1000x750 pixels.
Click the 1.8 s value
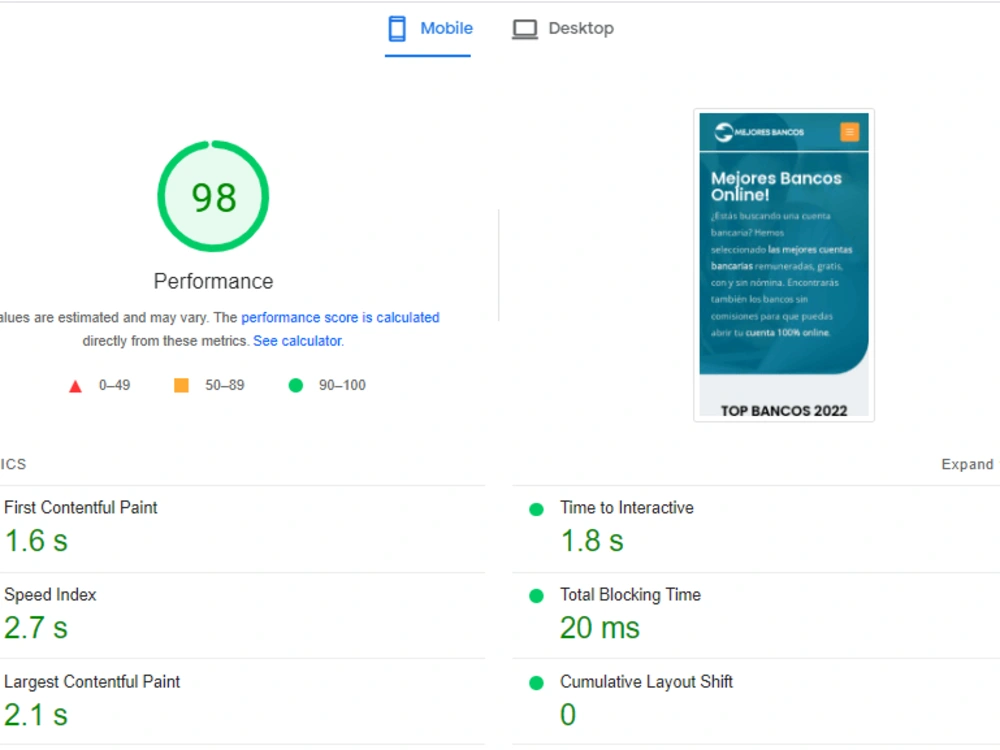click(x=592, y=541)
